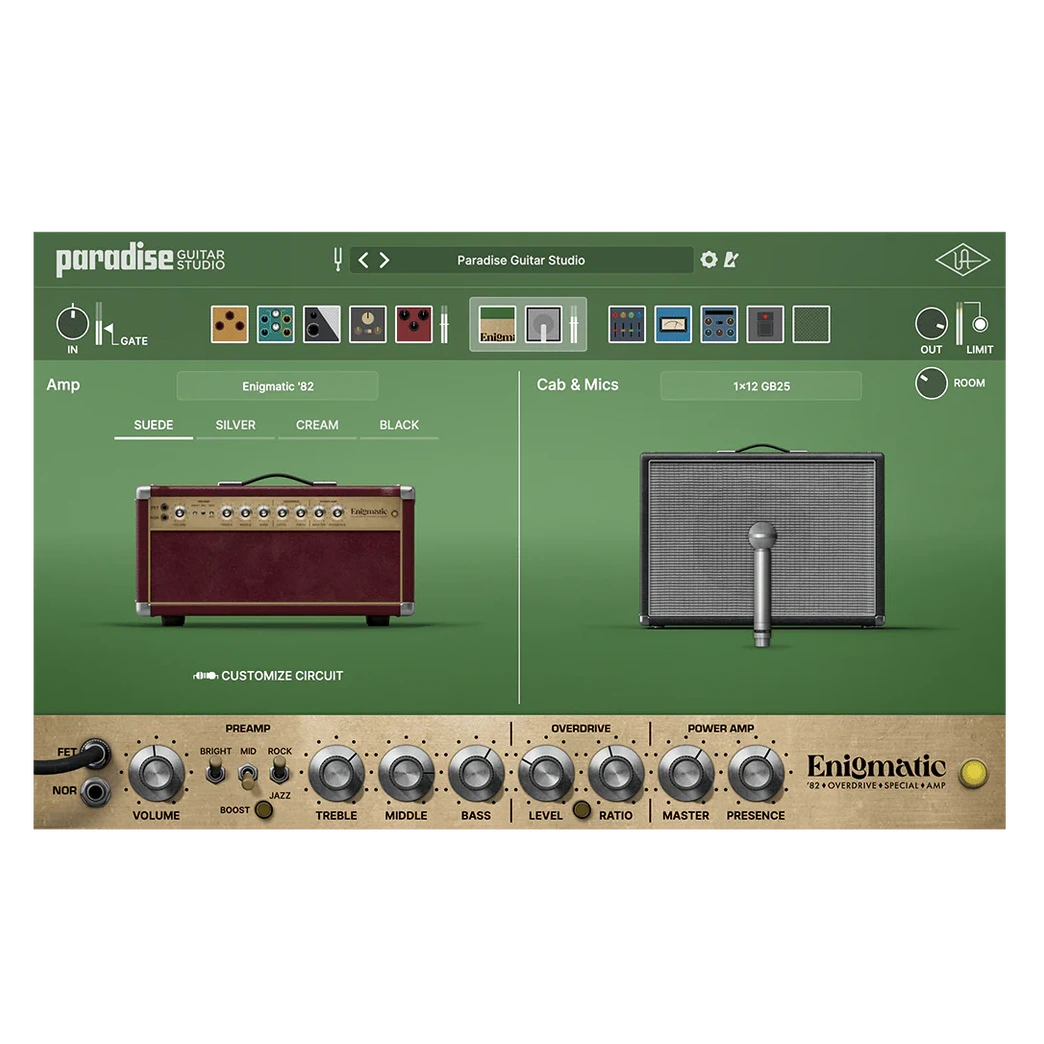Select the black and white pedal slot

click(322, 324)
